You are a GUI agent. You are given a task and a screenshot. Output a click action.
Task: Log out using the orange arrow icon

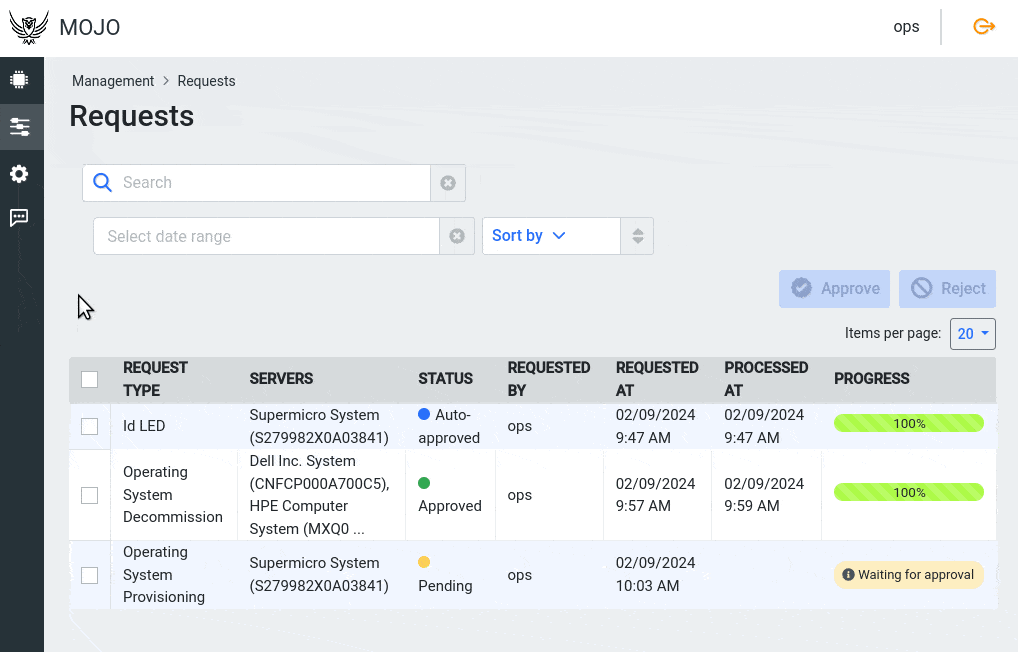[983, 26]
